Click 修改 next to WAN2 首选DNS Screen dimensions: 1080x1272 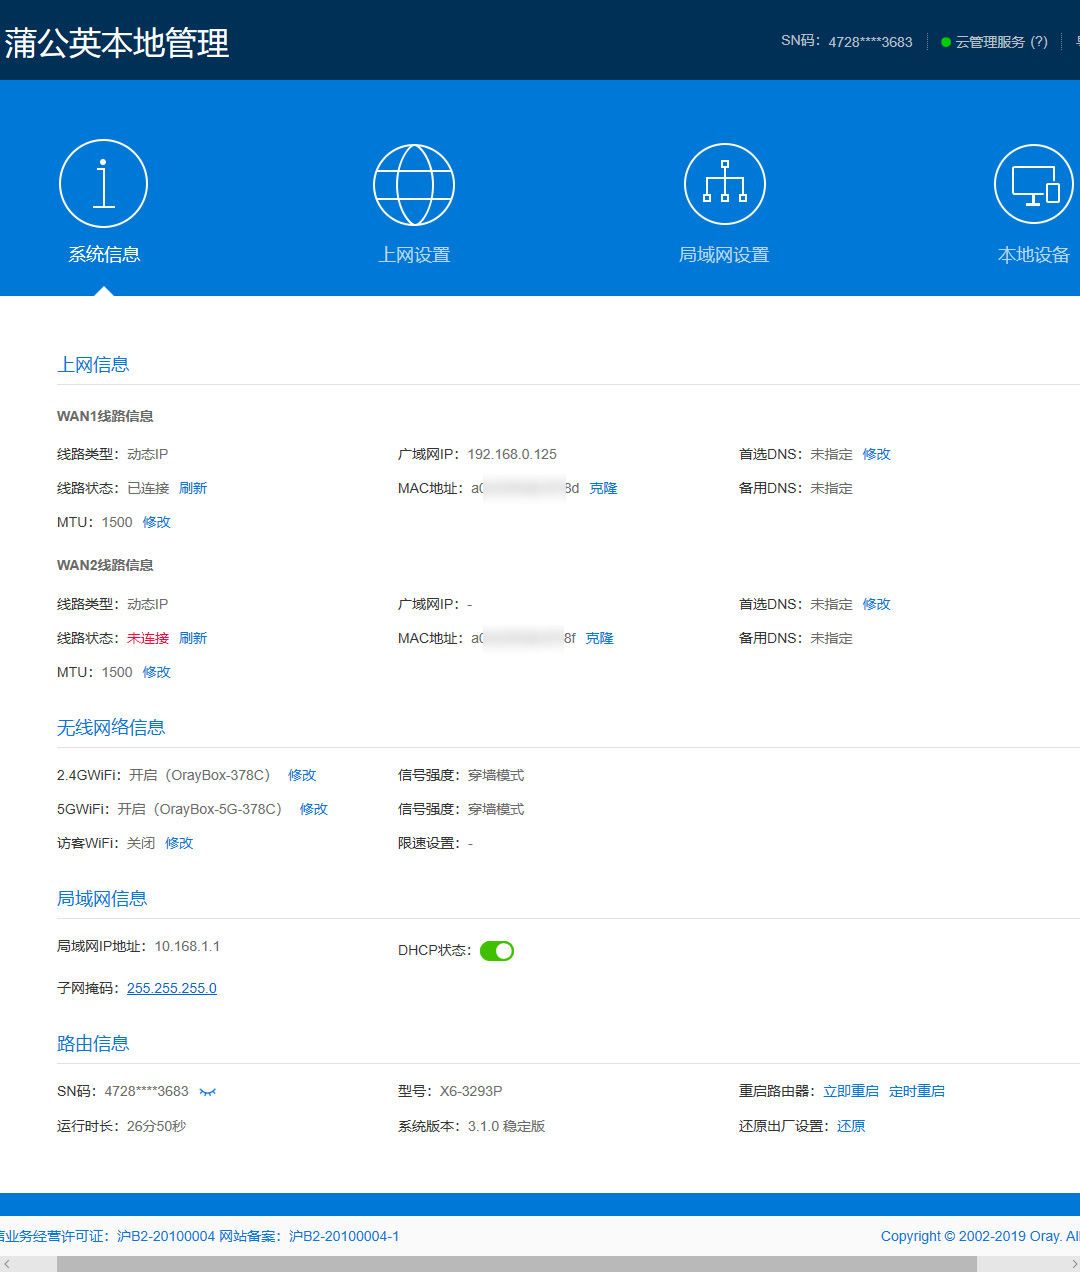[x=876, y=604]
